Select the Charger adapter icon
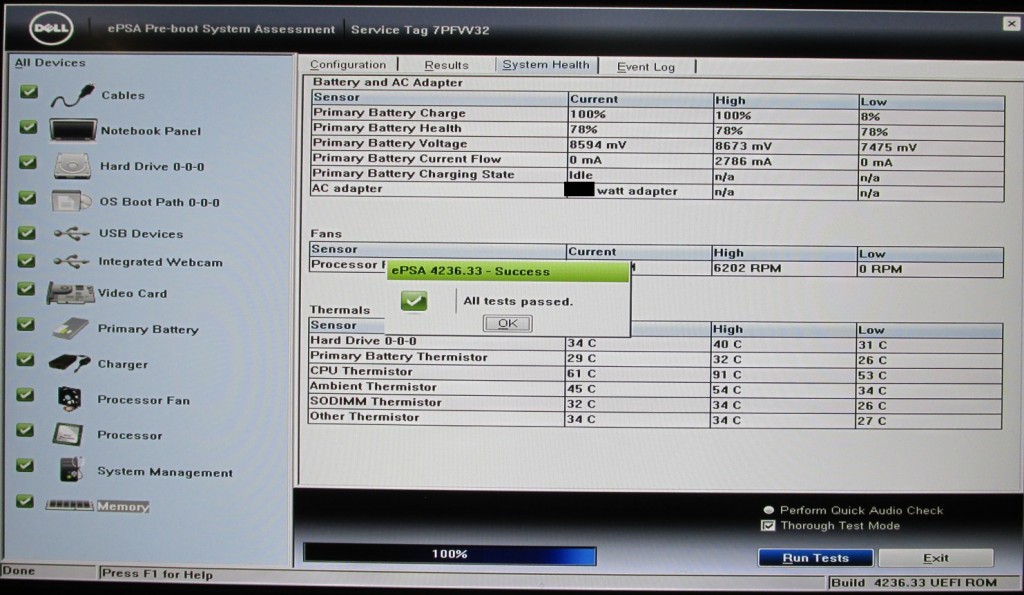Image resolution: width=1024 pixels, height=595 pixels. click(69, 363)
